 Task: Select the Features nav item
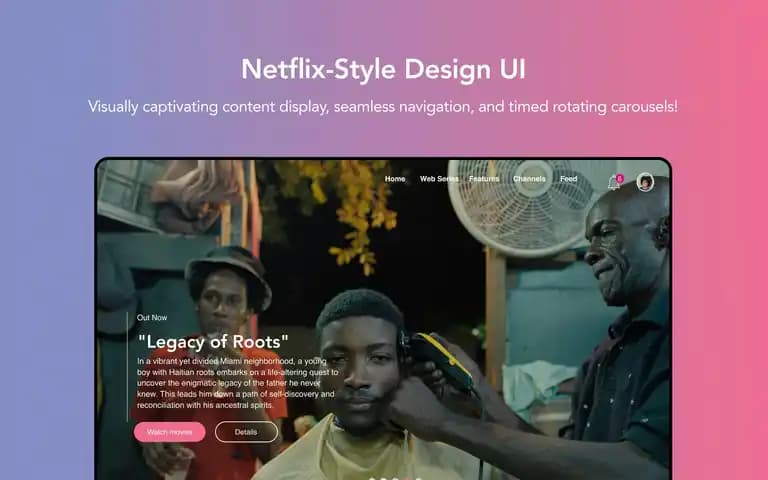pos(484,179)
